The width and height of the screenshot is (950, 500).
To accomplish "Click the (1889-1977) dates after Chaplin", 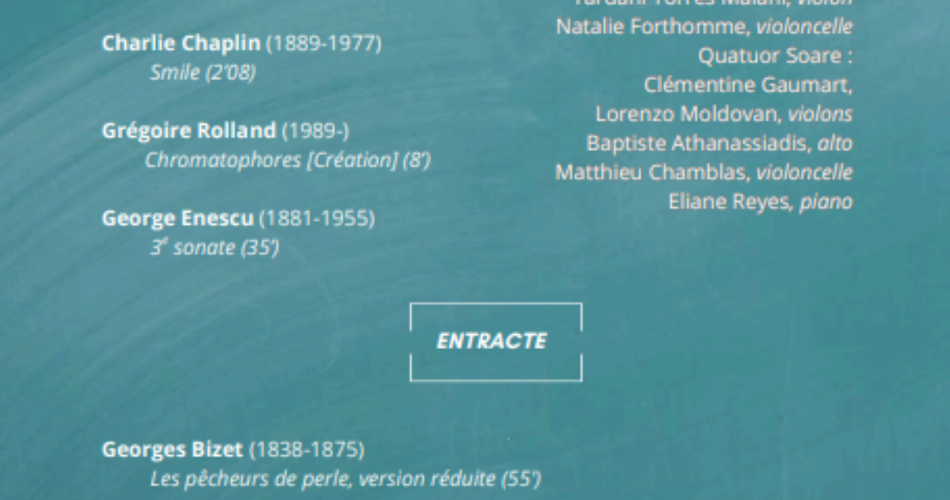I will 324,44.
